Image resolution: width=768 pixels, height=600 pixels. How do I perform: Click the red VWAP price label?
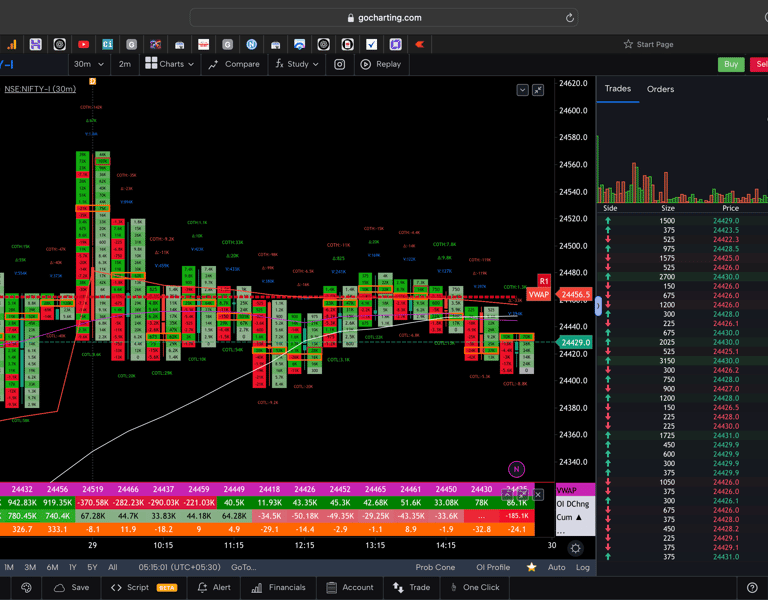point(538,295)
